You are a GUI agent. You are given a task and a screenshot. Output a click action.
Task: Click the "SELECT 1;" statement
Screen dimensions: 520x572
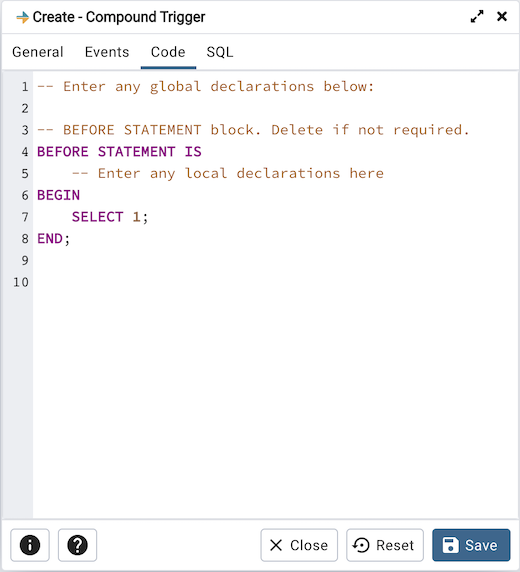point(110,217)
